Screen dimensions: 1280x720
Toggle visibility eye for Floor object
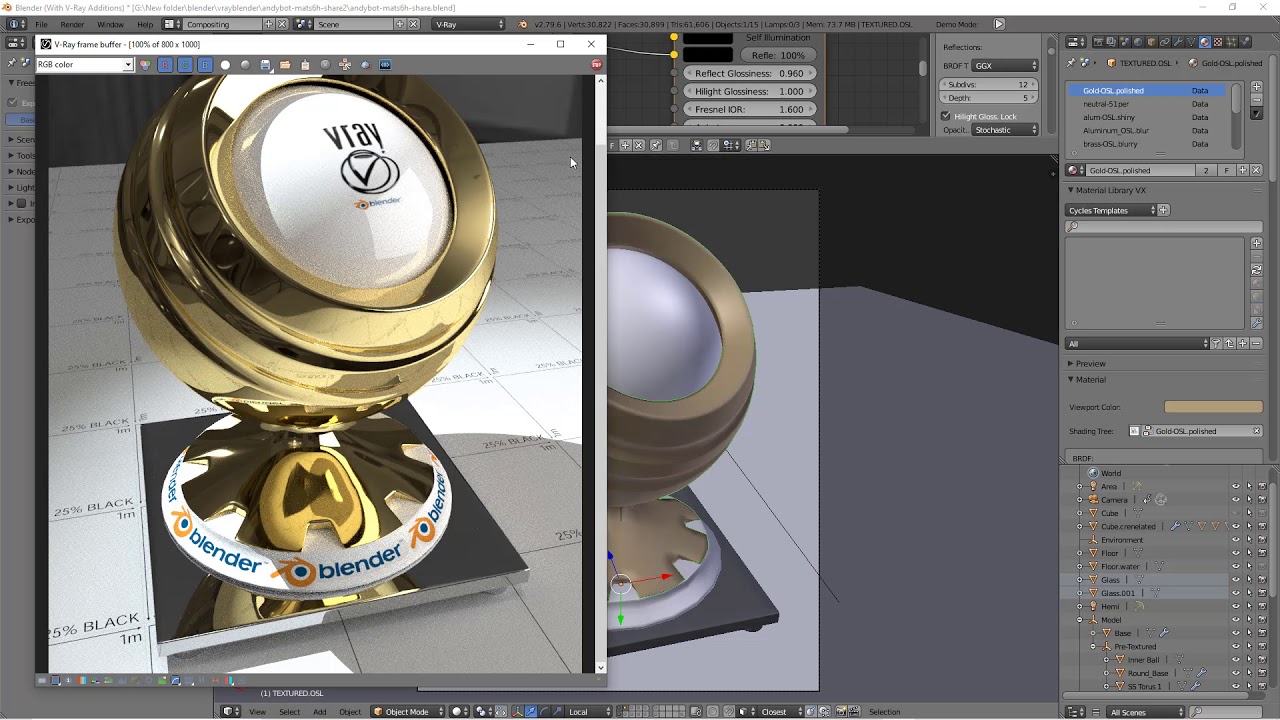[x=1235, y=553]
